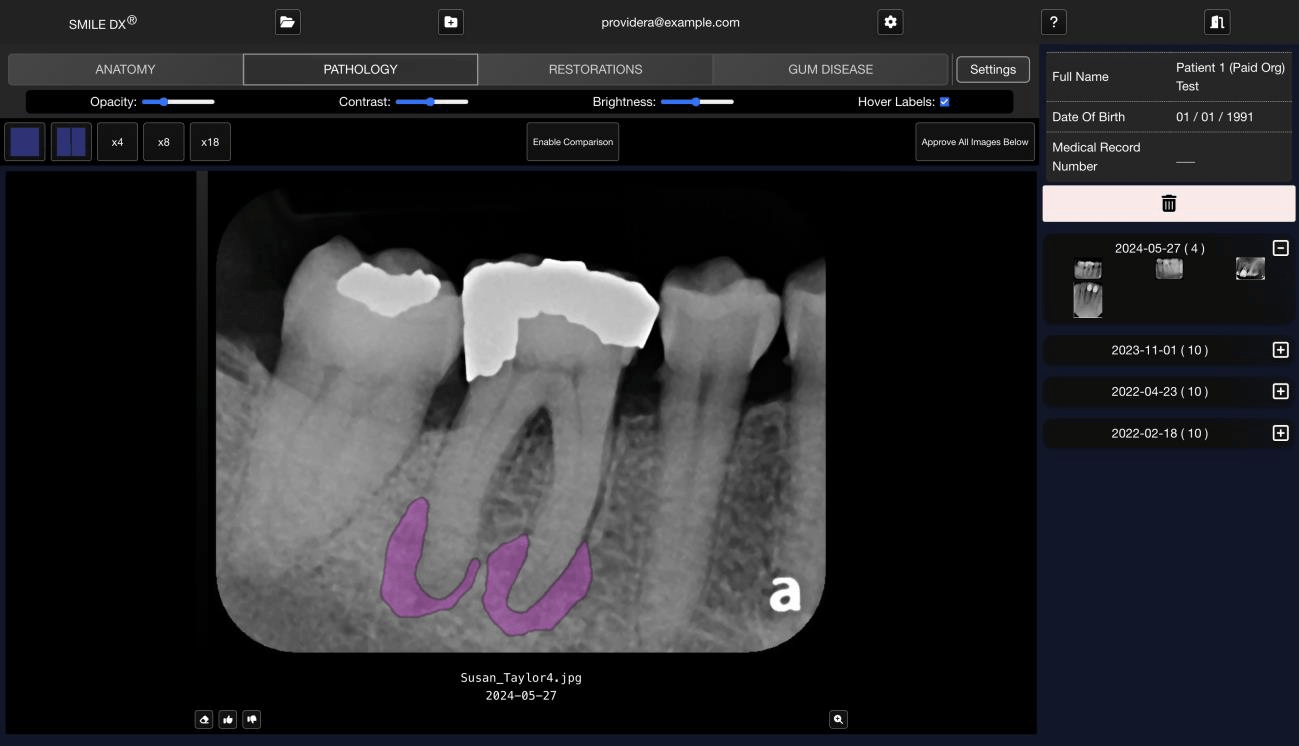
Task: Click the eraser icon below the x-ray
Action: tap(204, 719)
